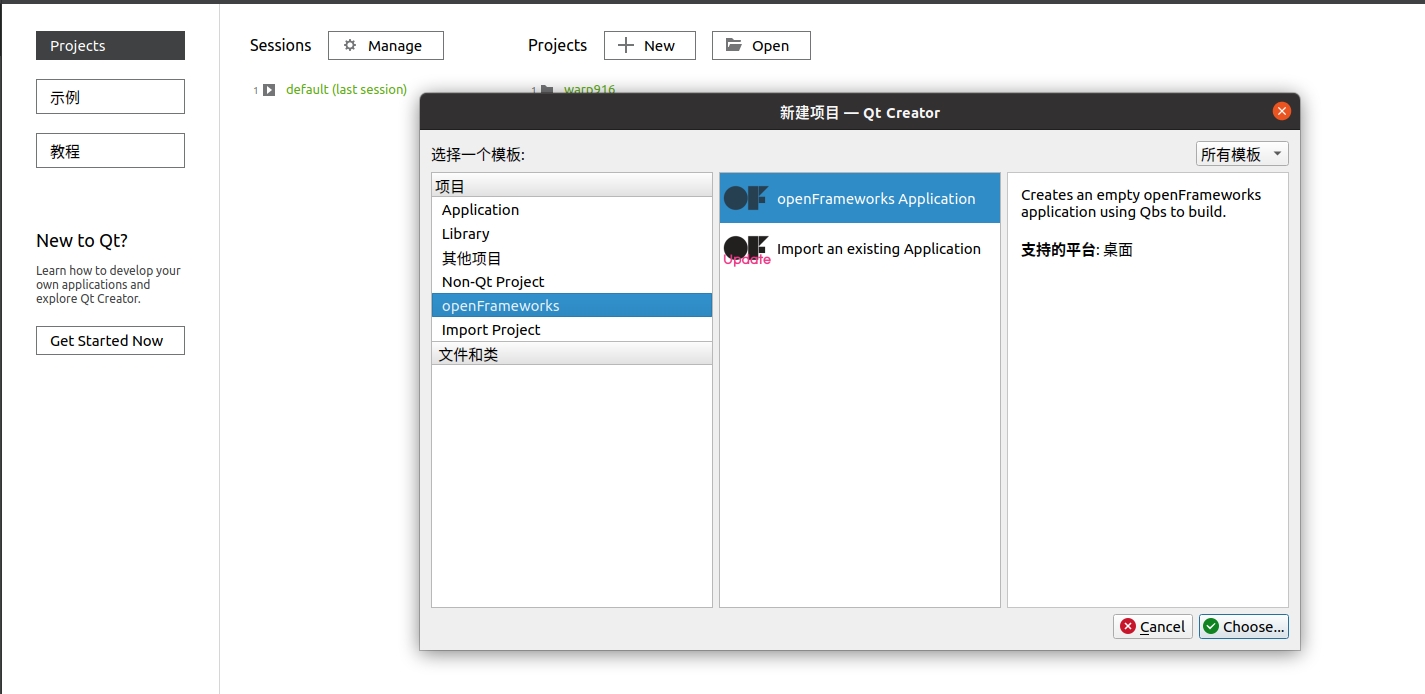This screenshot has height=694, width=1425.
Task: Select the Non-Qt Project category
Action: click(x=492, y=281)
